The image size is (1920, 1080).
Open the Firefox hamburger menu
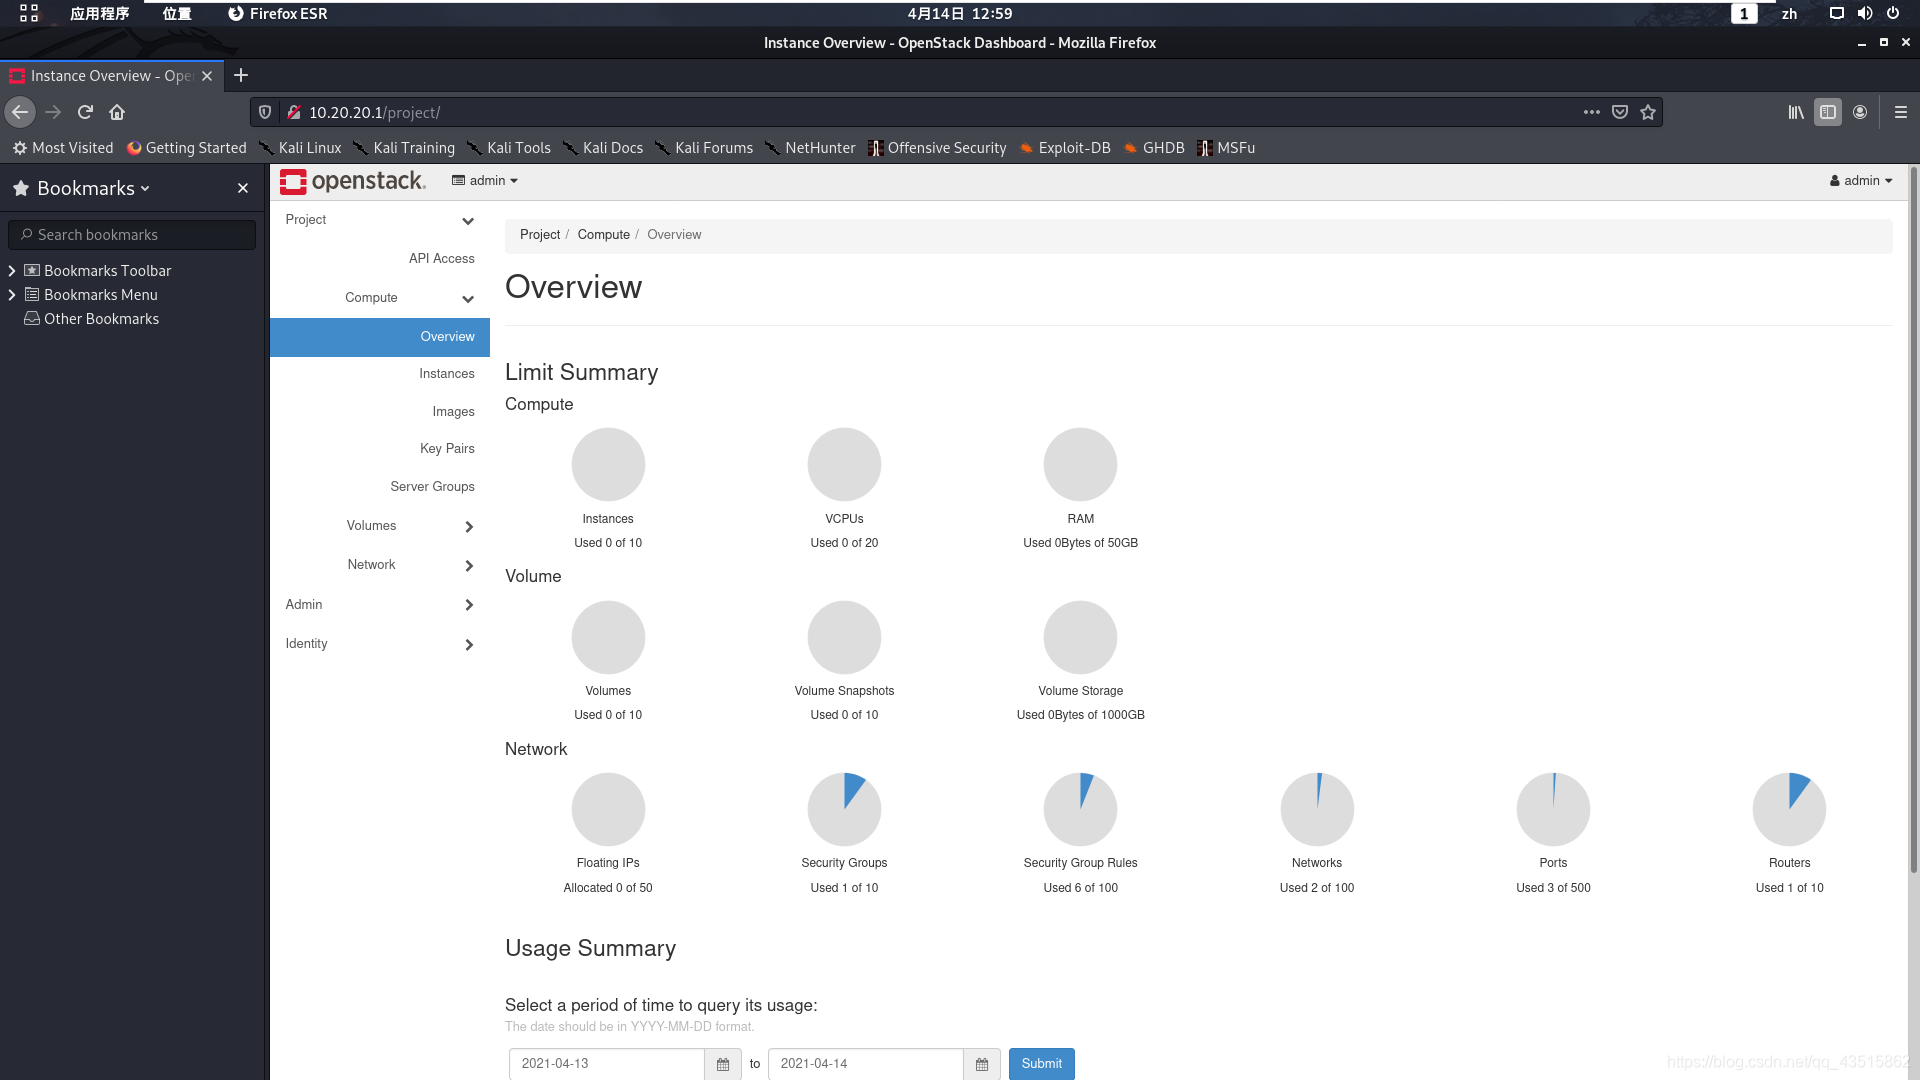click(1901, 112)
